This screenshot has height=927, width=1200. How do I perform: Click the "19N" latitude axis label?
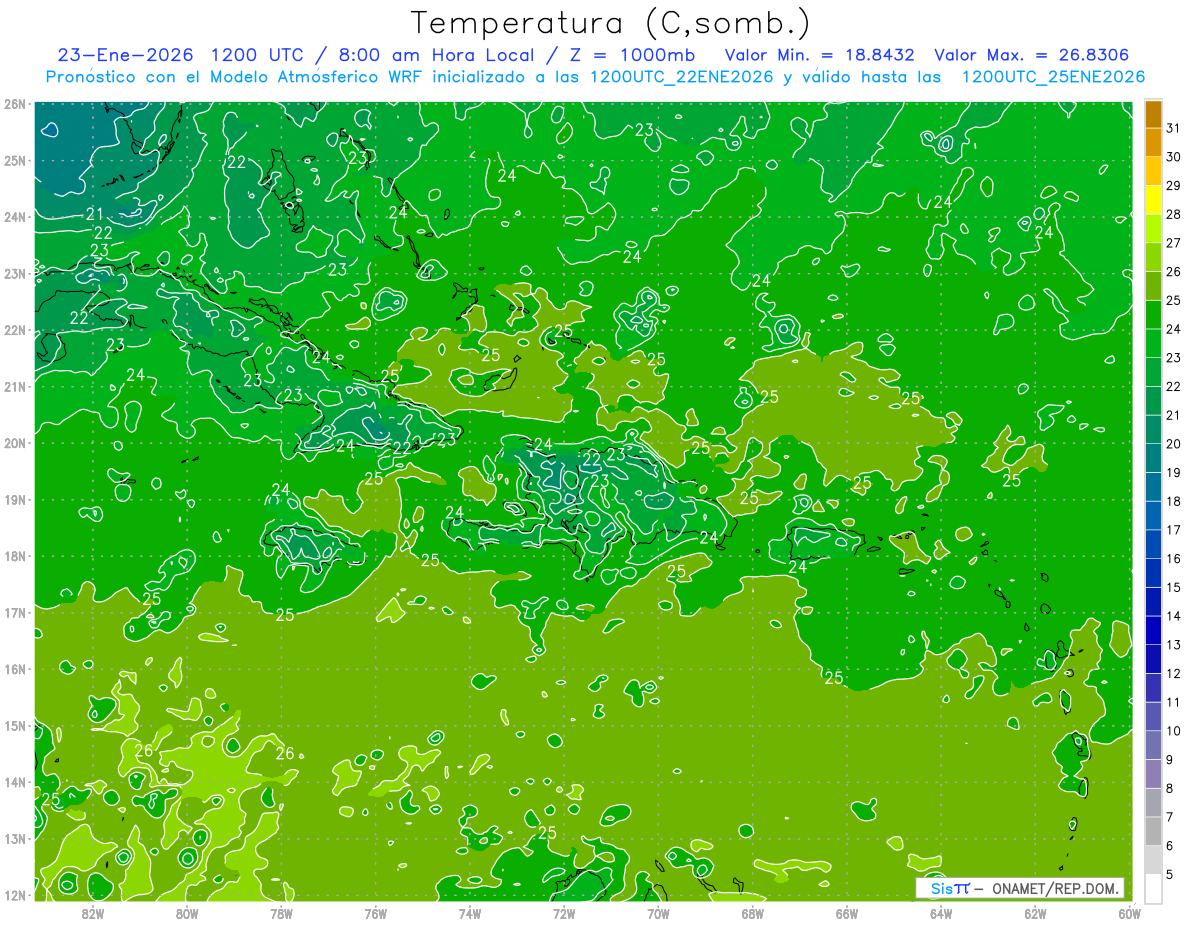[x=14, y=500]
